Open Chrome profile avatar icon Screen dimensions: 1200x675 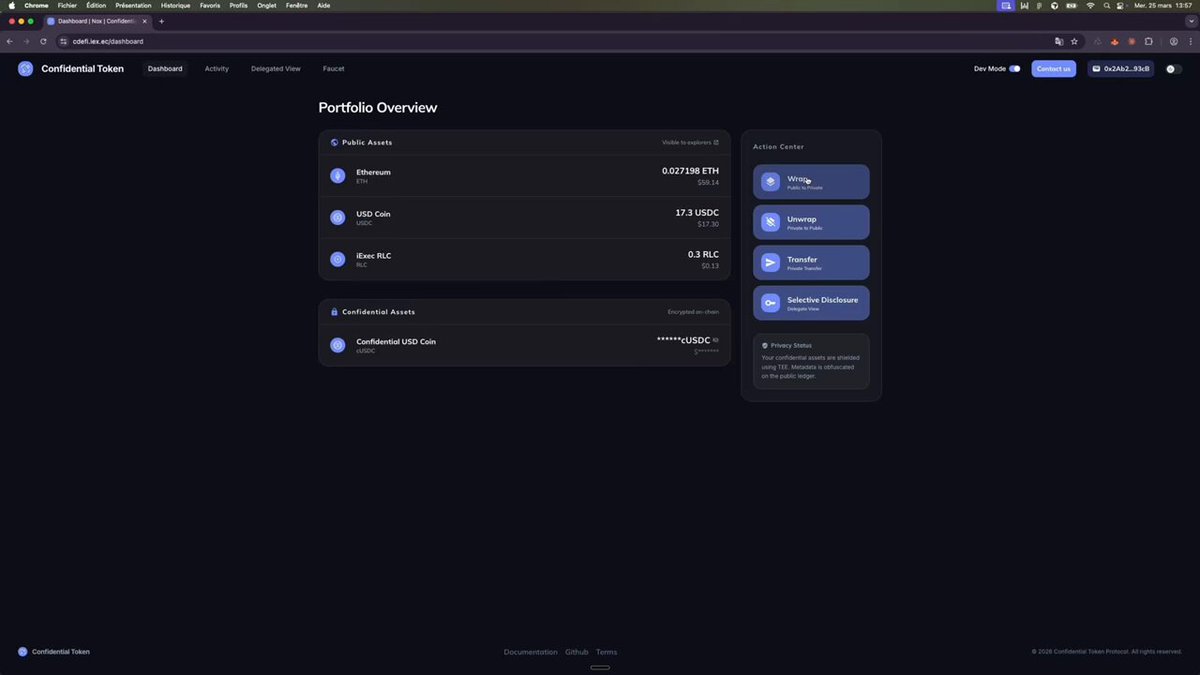tap(1174, 41)
